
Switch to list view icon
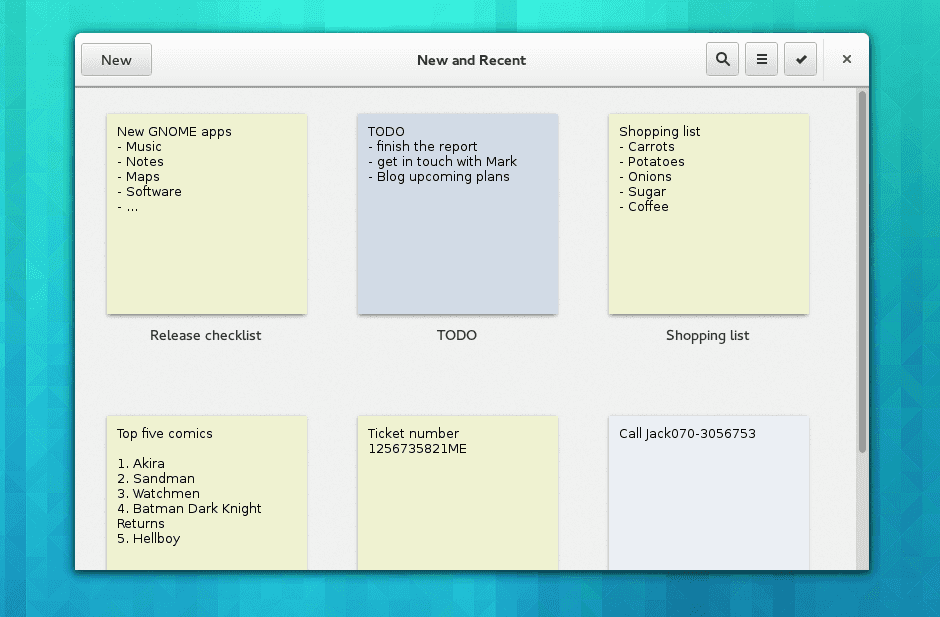point(761,59)
